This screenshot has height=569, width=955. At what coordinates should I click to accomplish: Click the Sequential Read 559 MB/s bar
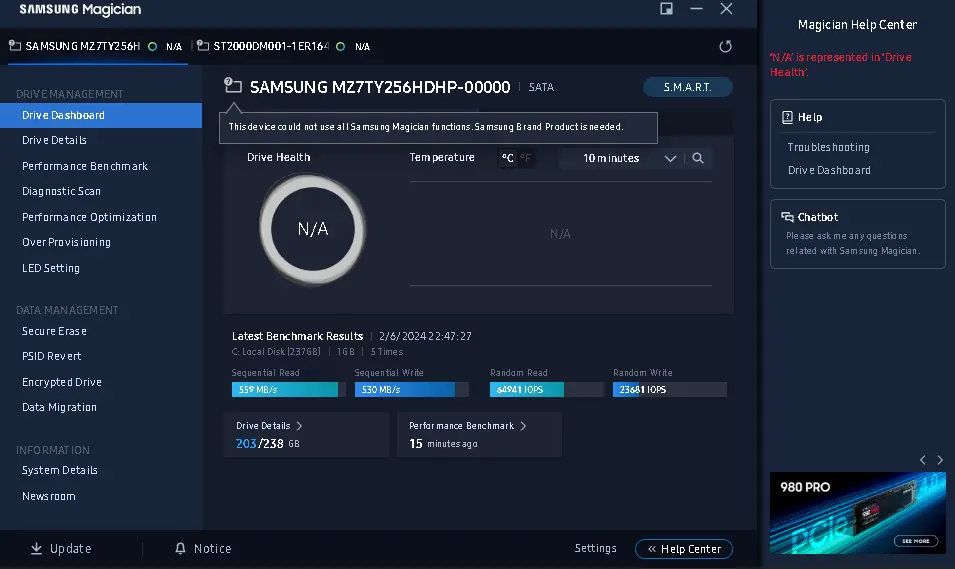coord(289,389)
